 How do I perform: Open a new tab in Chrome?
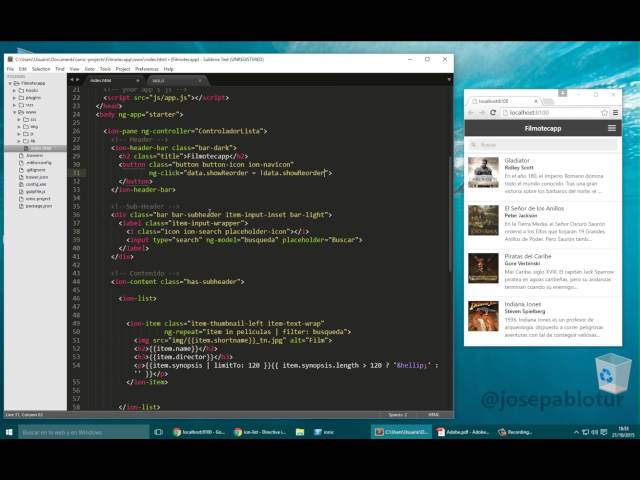[549, 101]
